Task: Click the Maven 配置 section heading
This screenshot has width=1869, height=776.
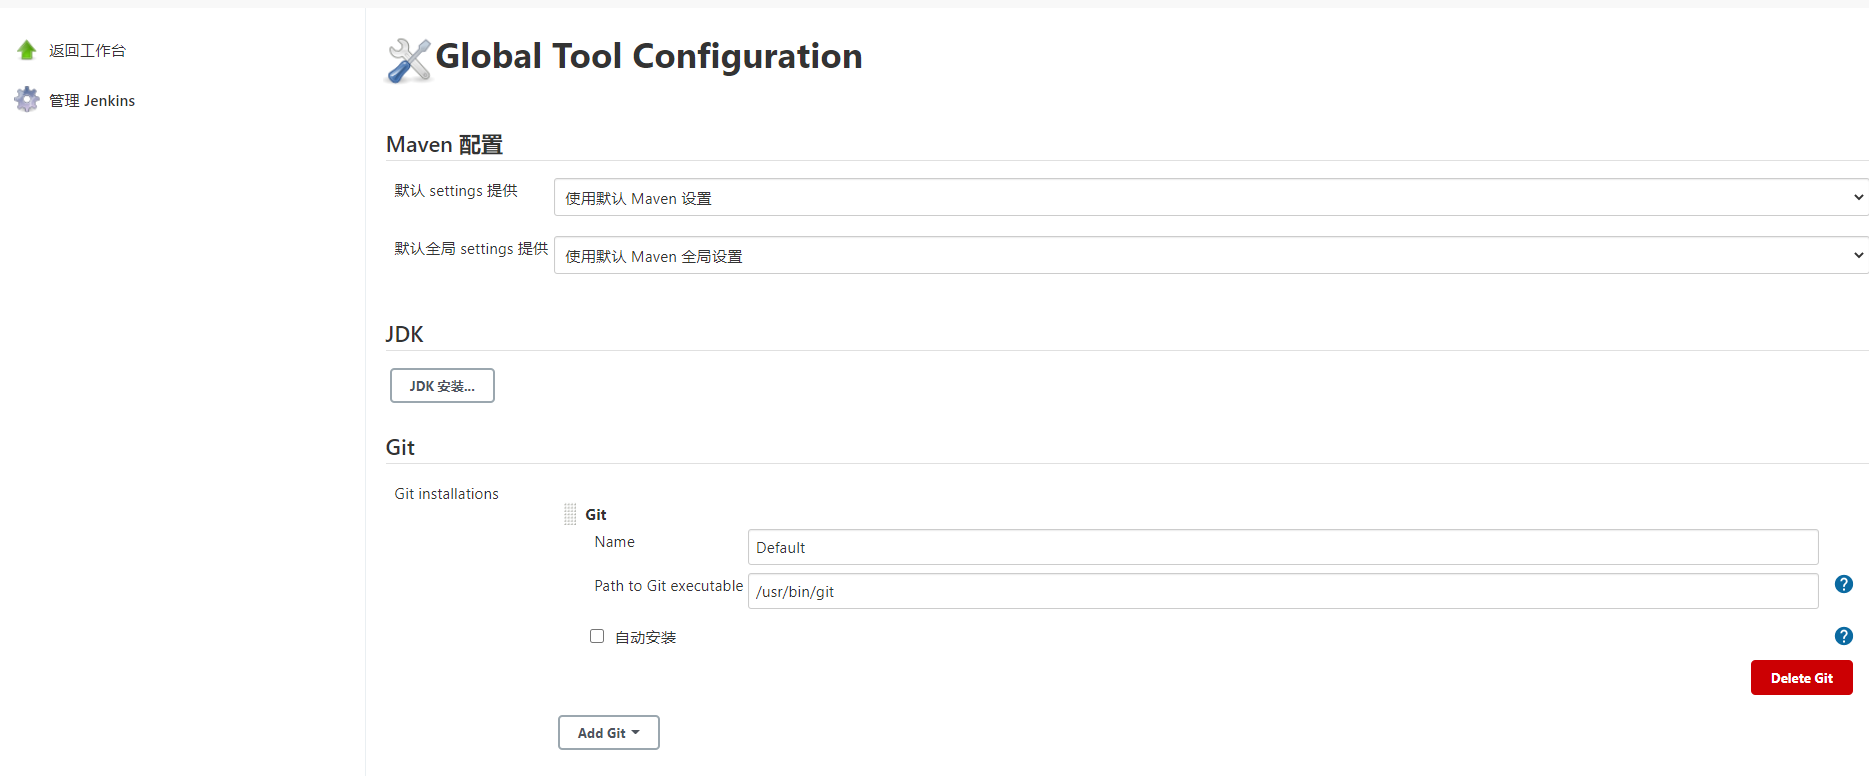Action: point(444,144)
